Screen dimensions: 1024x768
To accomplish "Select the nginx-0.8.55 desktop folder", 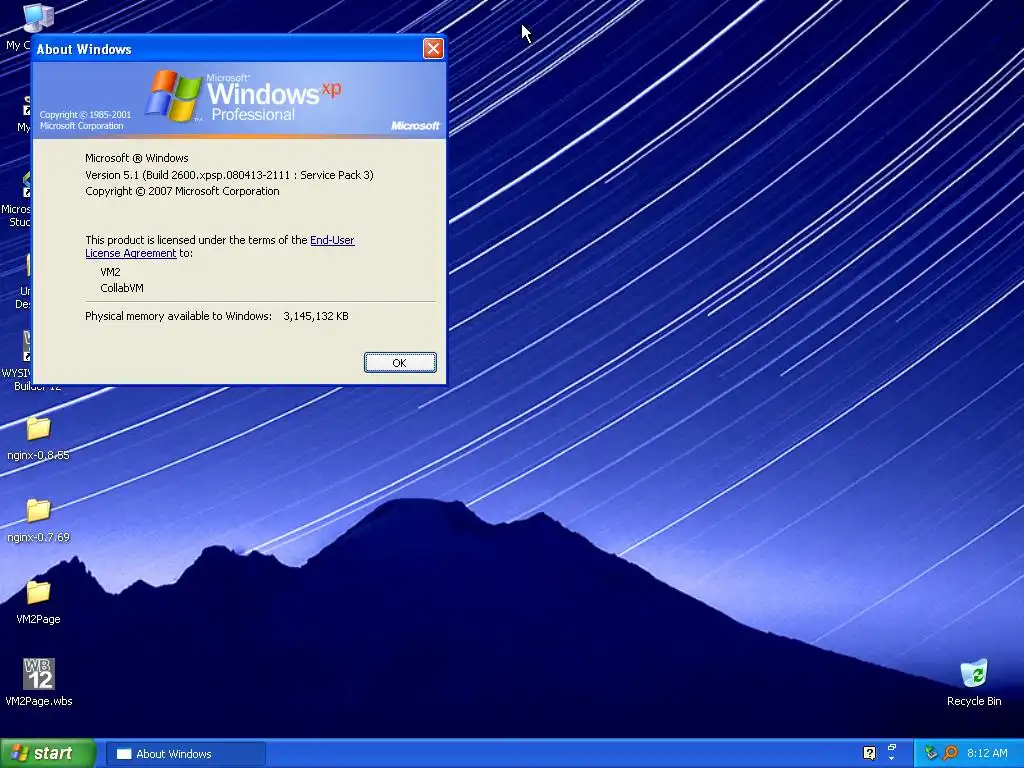I will 38,439.
